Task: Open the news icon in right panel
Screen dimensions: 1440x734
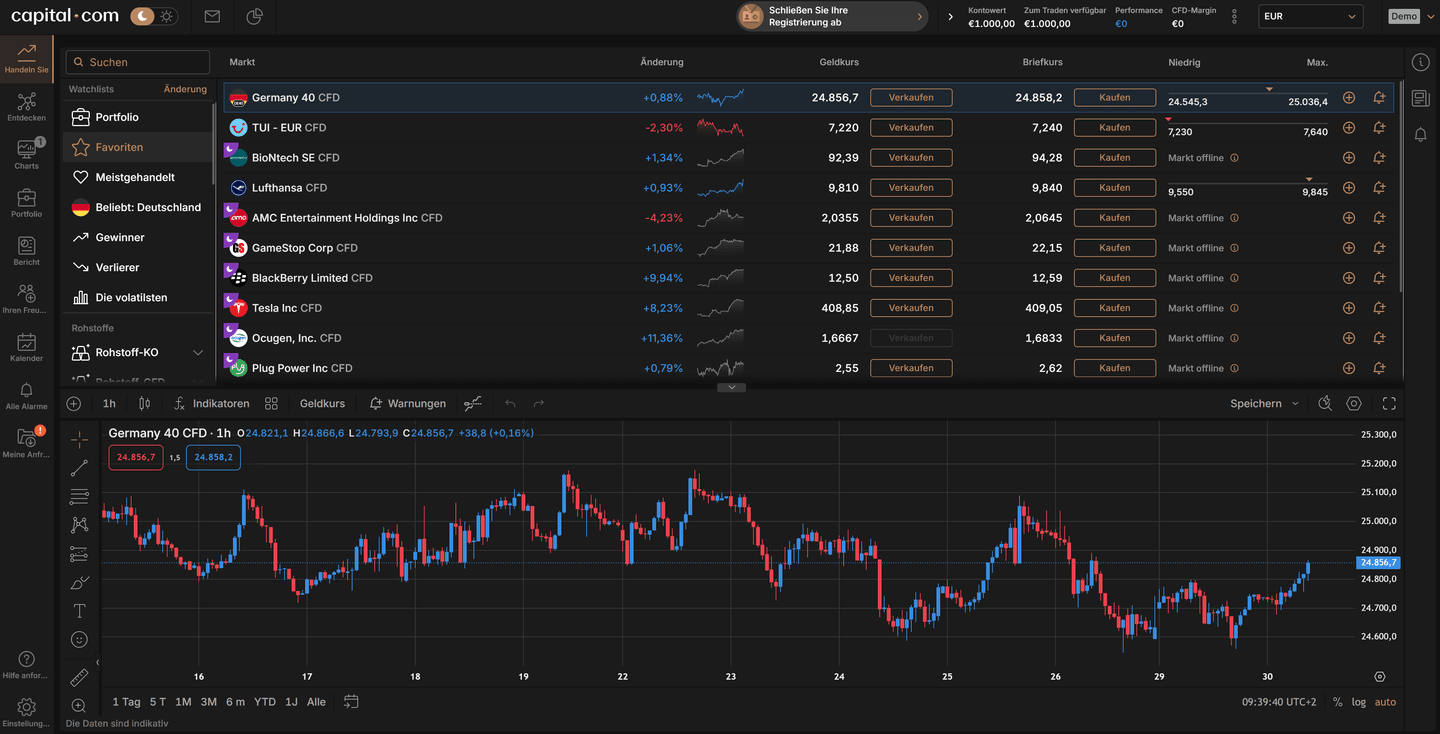Action: point(1420,98)
